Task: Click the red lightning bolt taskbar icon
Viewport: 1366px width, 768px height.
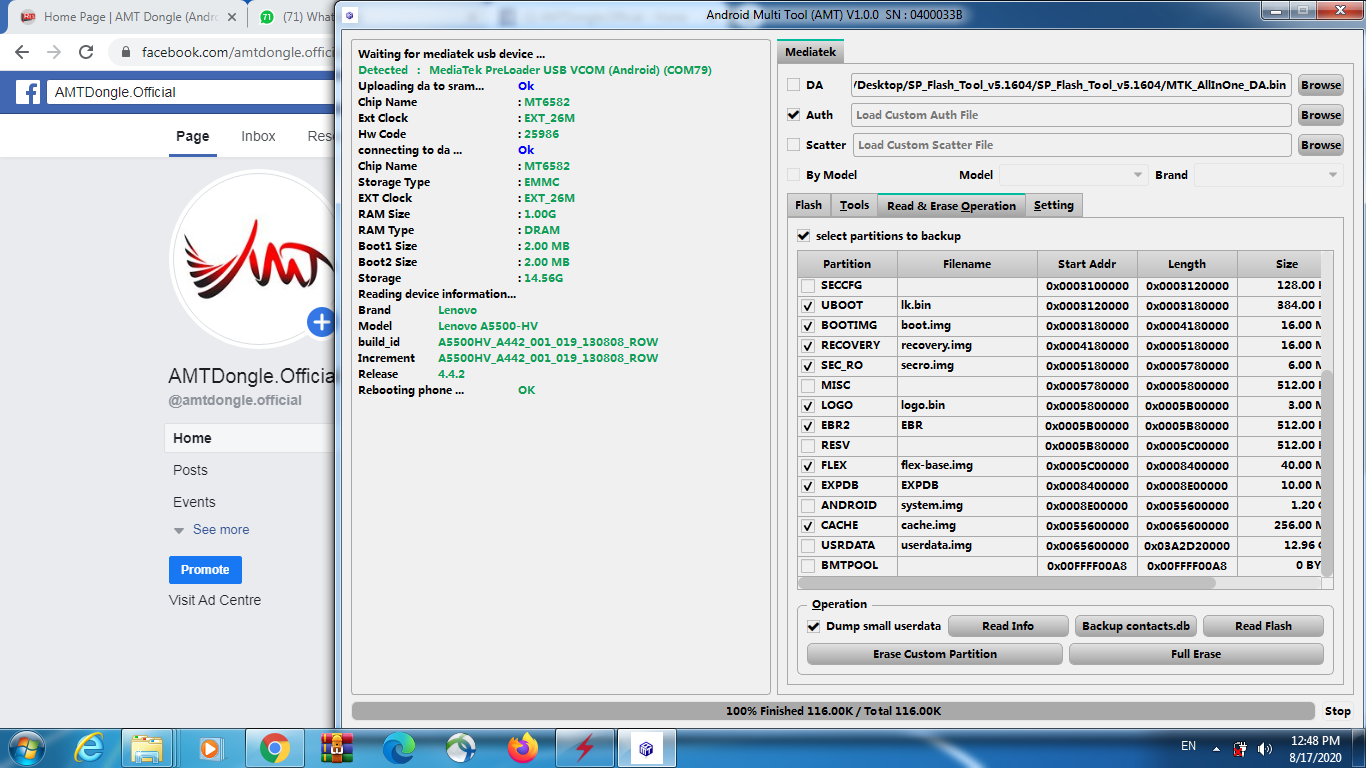Action: point(584,747)
